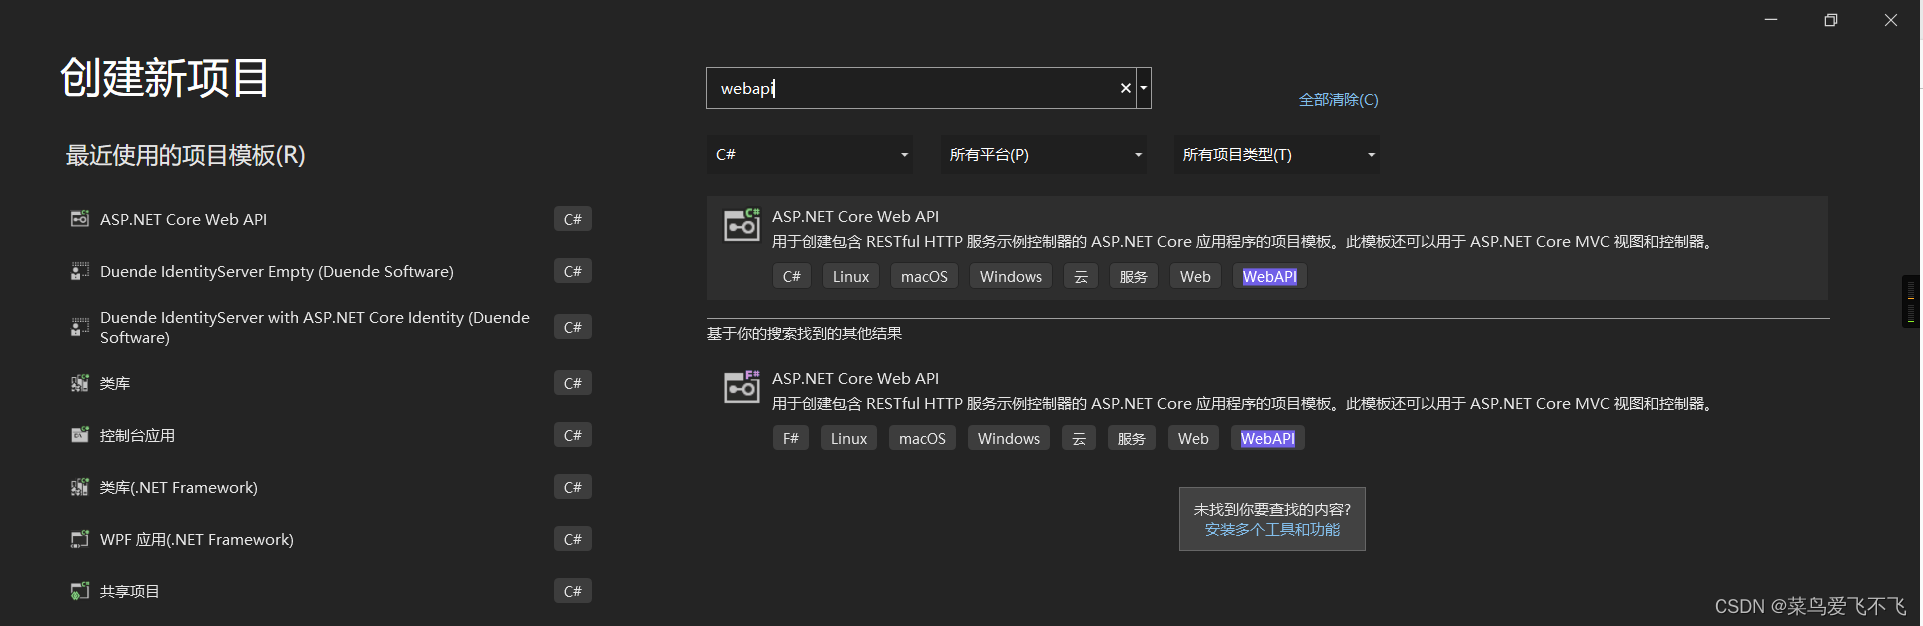
Task: Click the Windows tag in C# result
Action: (1010, 277)
